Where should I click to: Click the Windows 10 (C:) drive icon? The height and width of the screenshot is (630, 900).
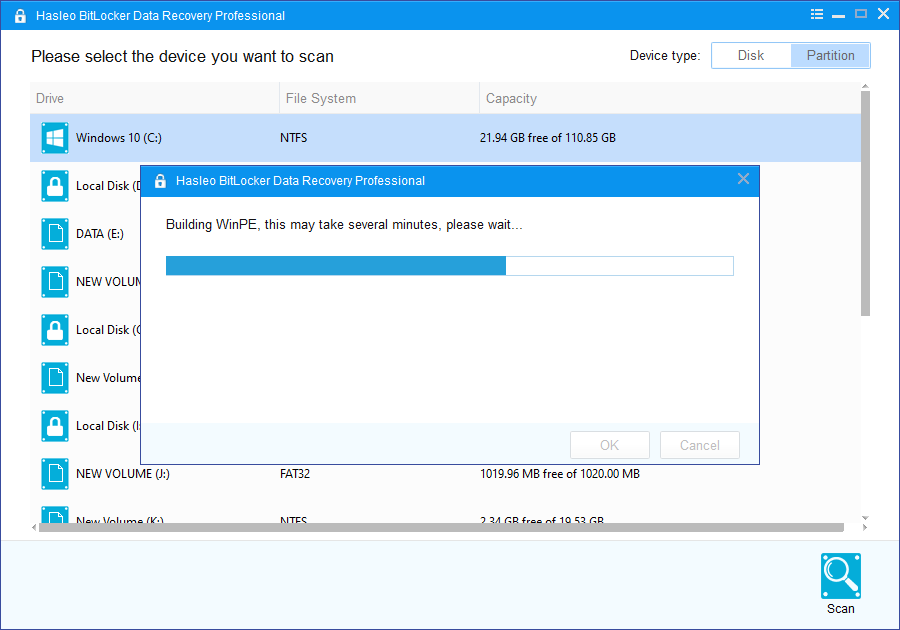(55, 138)
